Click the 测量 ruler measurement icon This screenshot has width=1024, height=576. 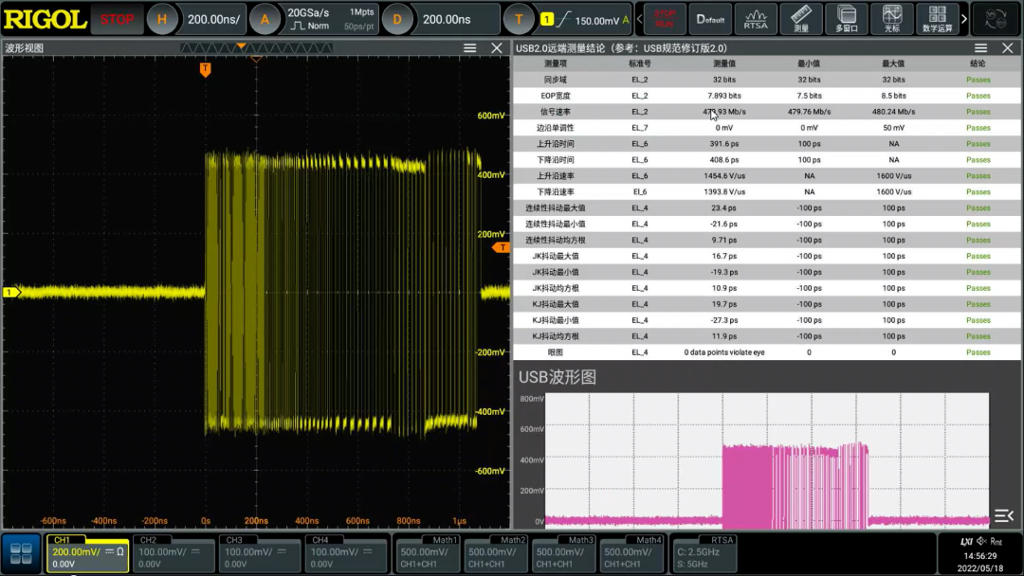[x=800, y=18]
